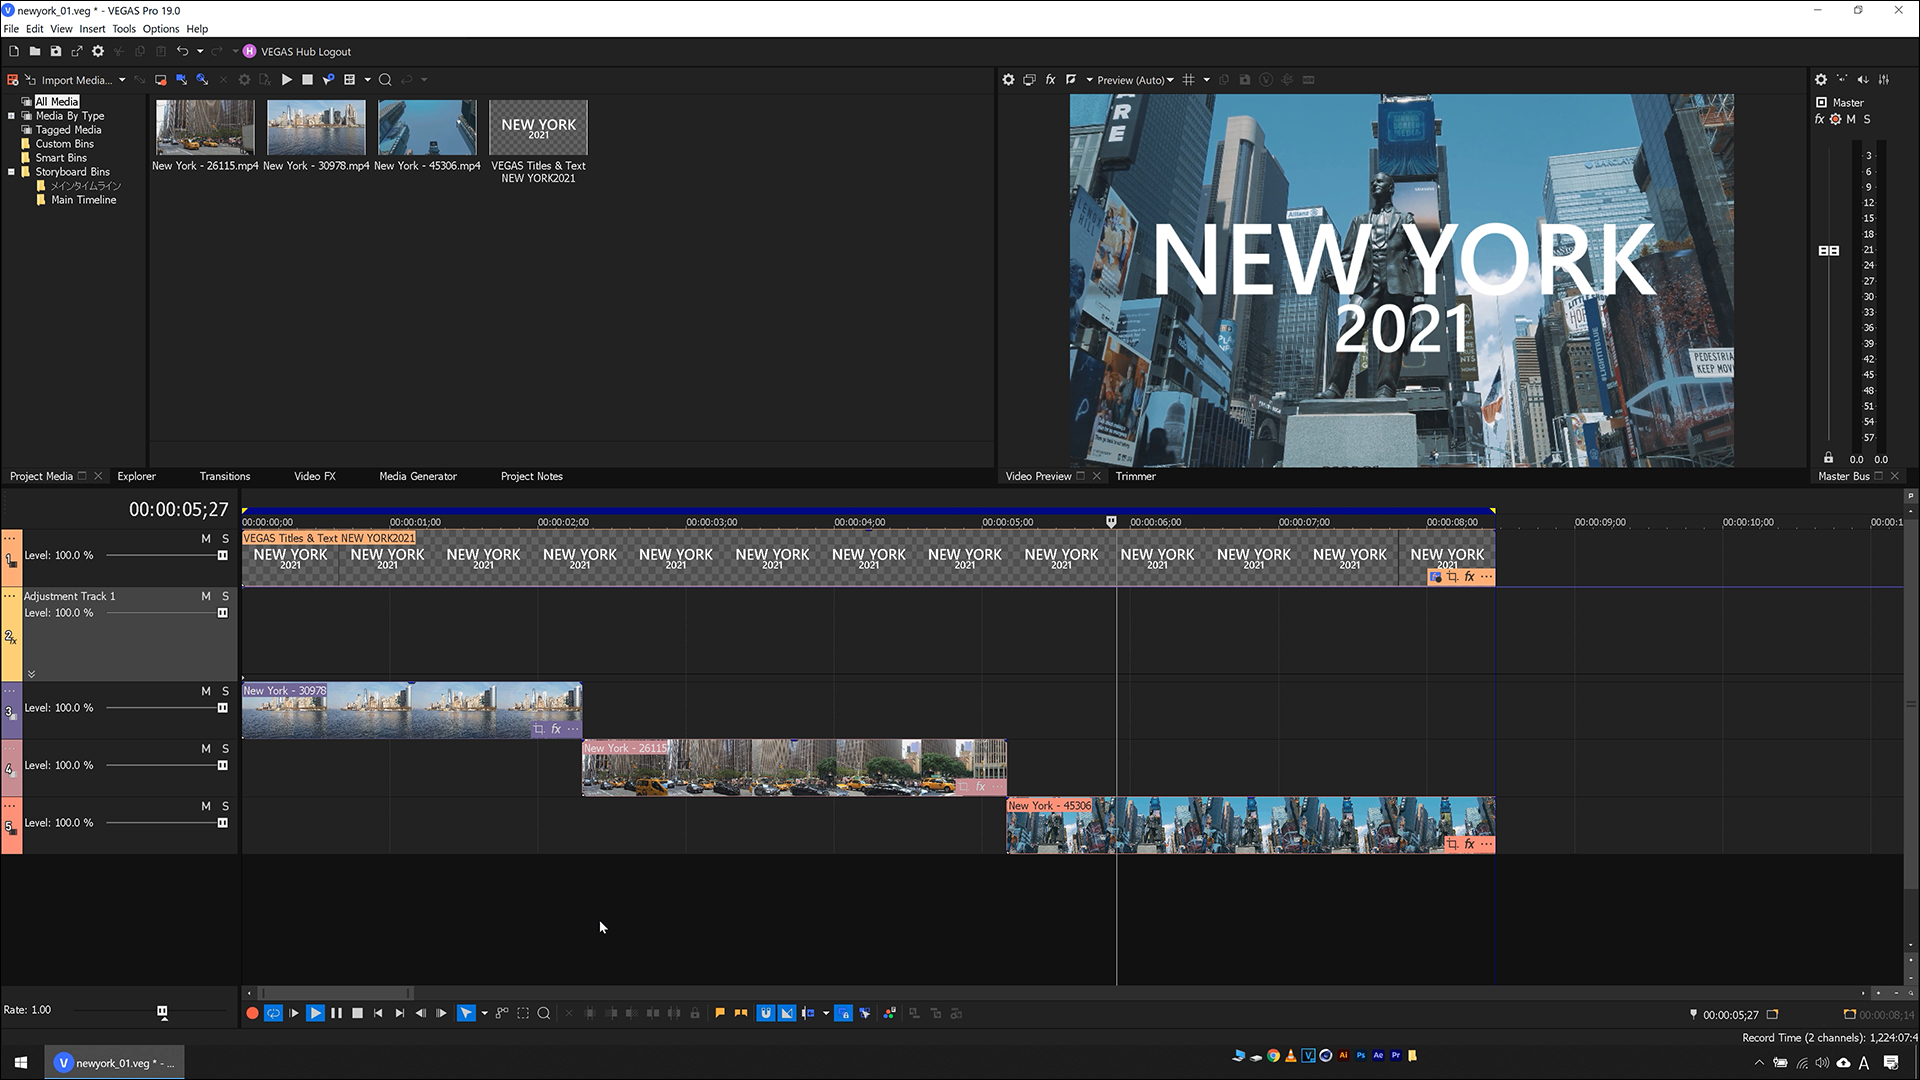Open the Import Media dropdown arrow
The image size is (1920, 1080).
[x=122, y=80]
